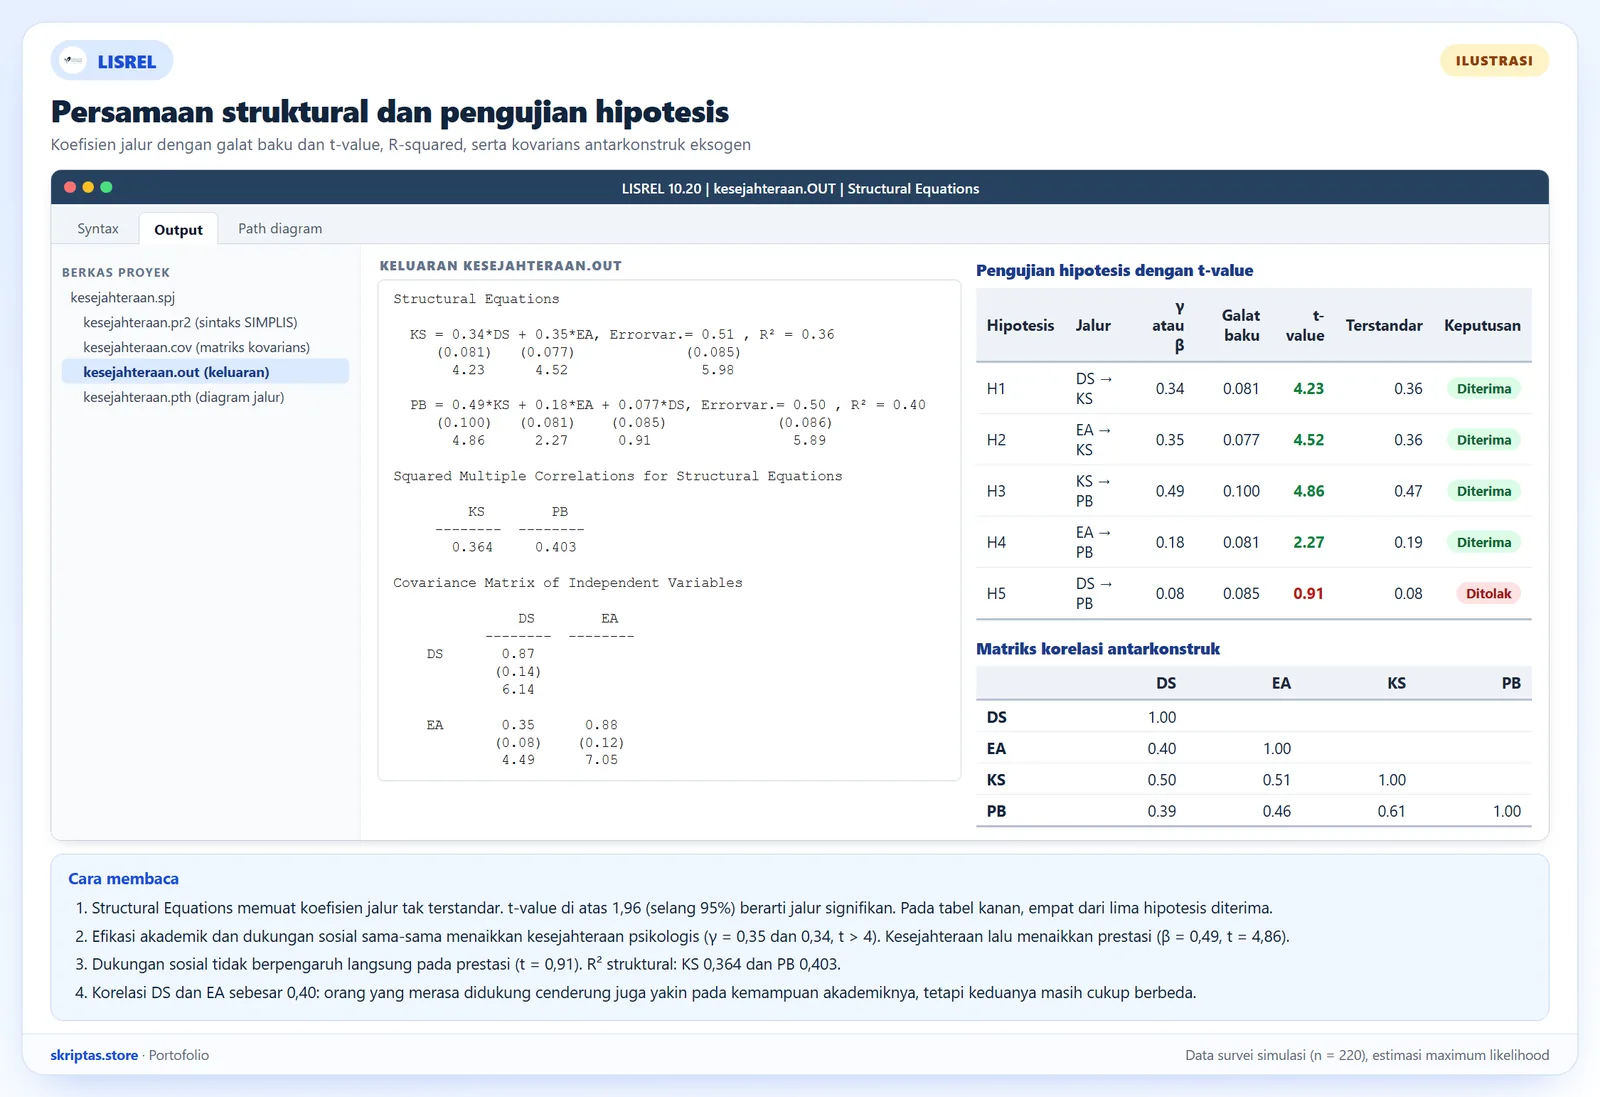Click the yellow window minimize dot
Viewport: 1600px width, 1097px height.
coord(88,187)
